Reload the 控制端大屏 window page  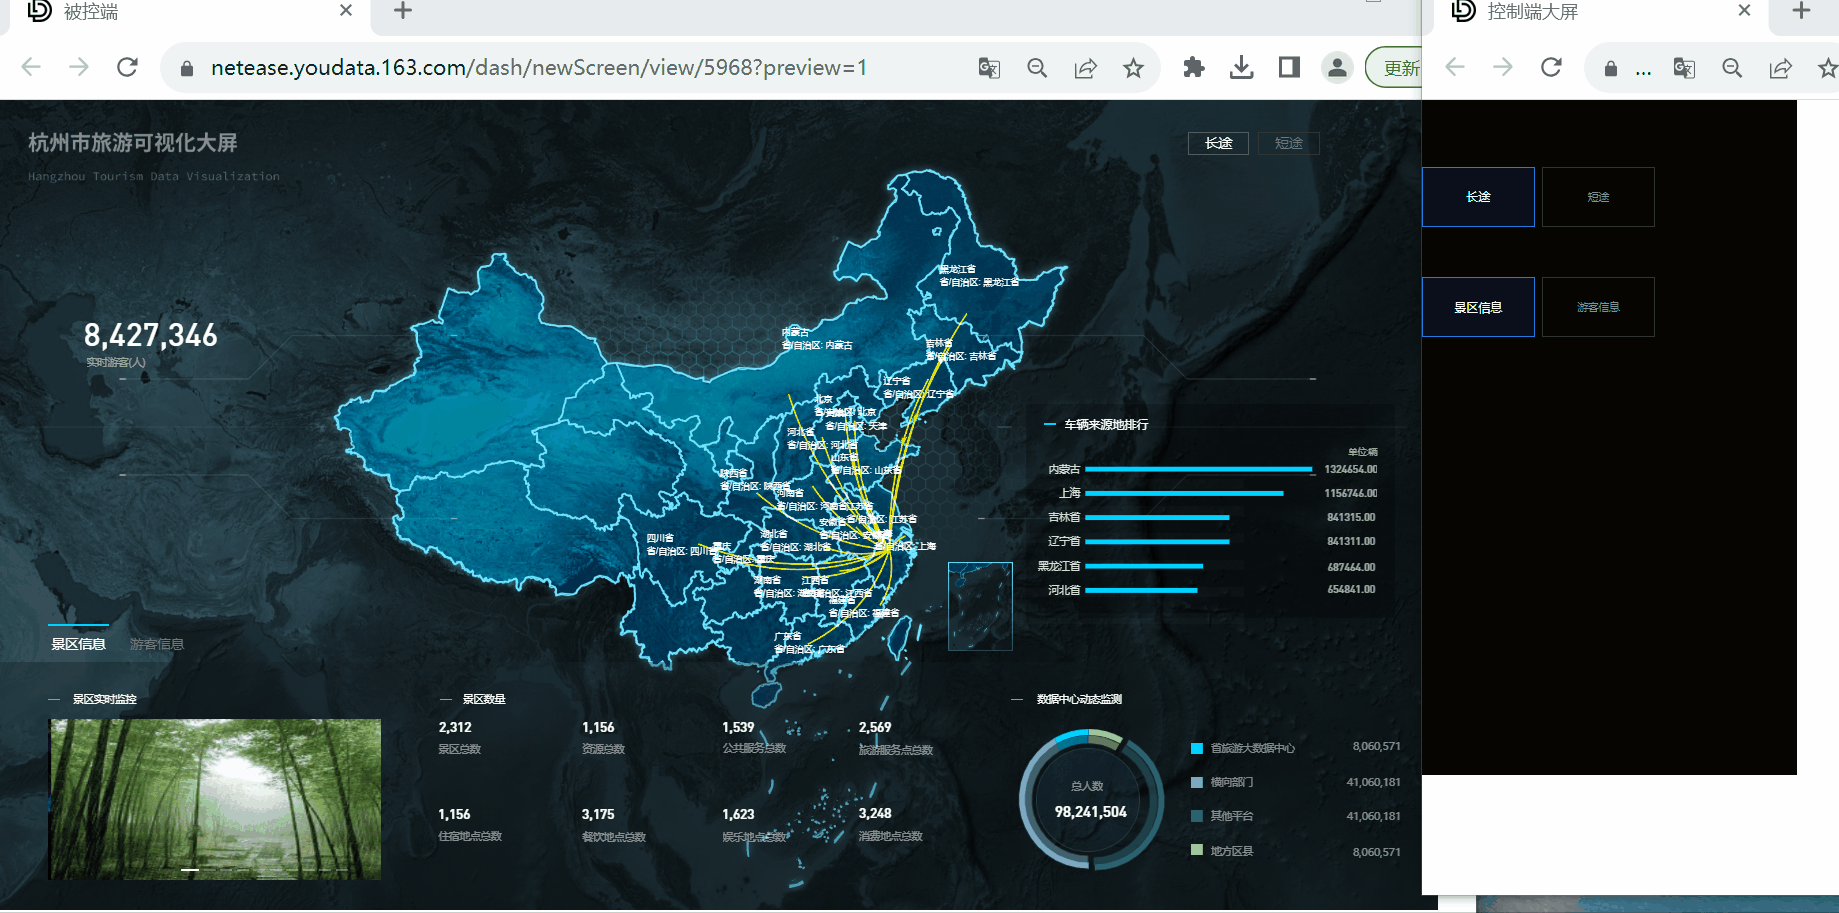pos(1551,68)
